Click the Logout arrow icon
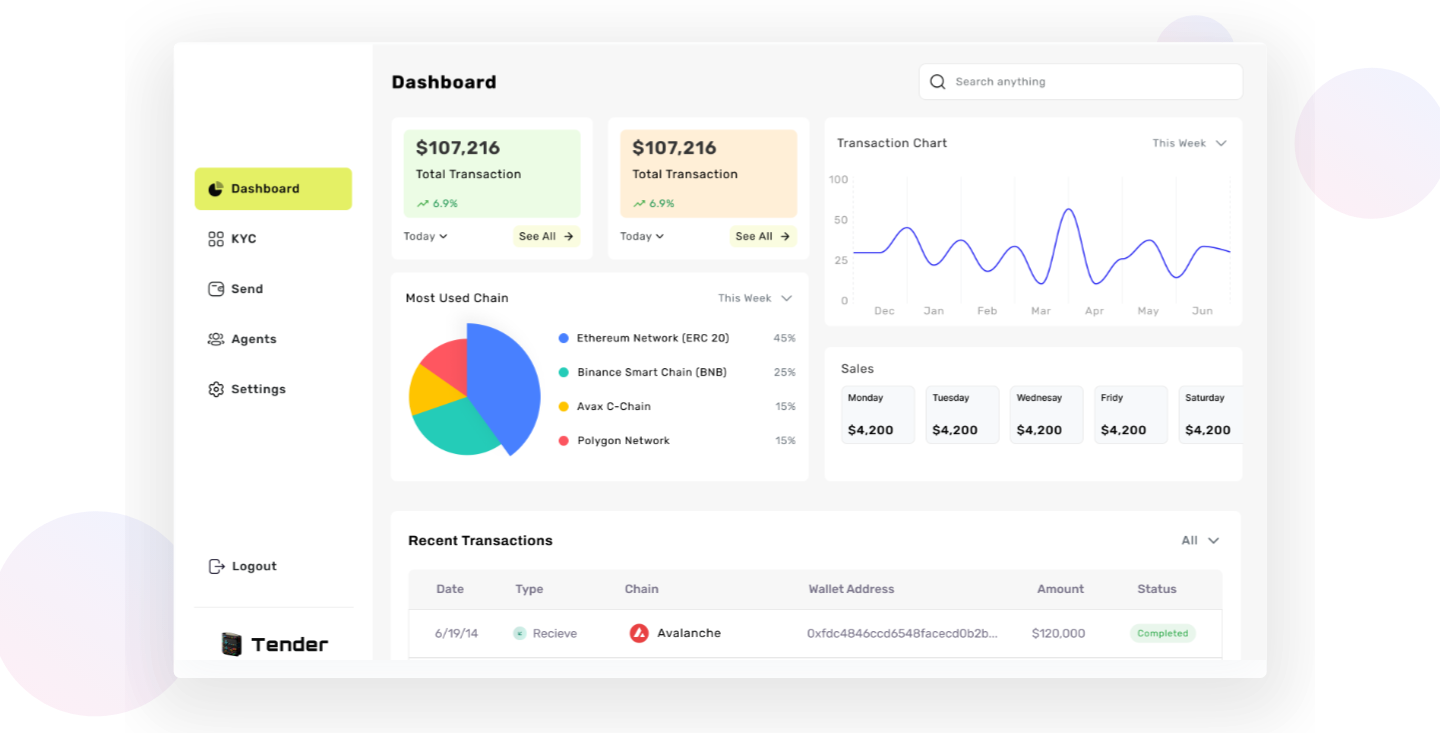1440x752 pixels. point(216,566)
